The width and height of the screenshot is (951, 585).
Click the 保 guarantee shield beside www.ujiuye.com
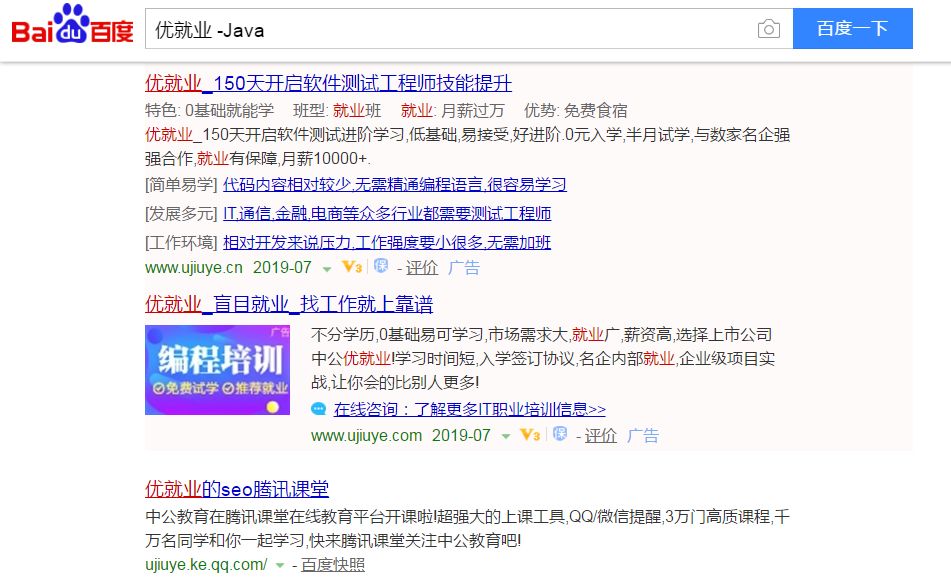[x=560, y=435]
